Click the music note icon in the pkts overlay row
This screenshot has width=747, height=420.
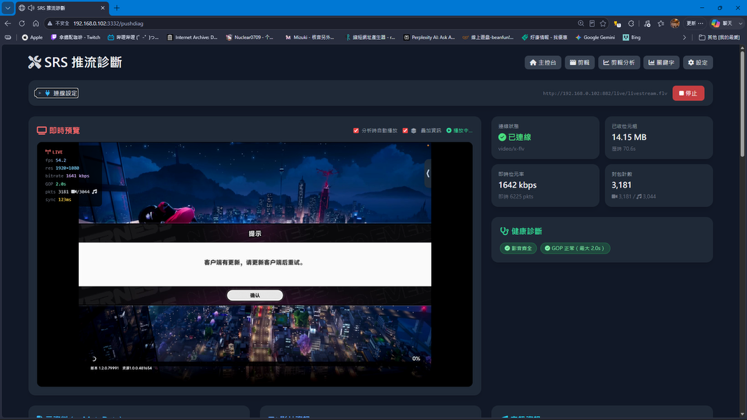coord(94,191)
